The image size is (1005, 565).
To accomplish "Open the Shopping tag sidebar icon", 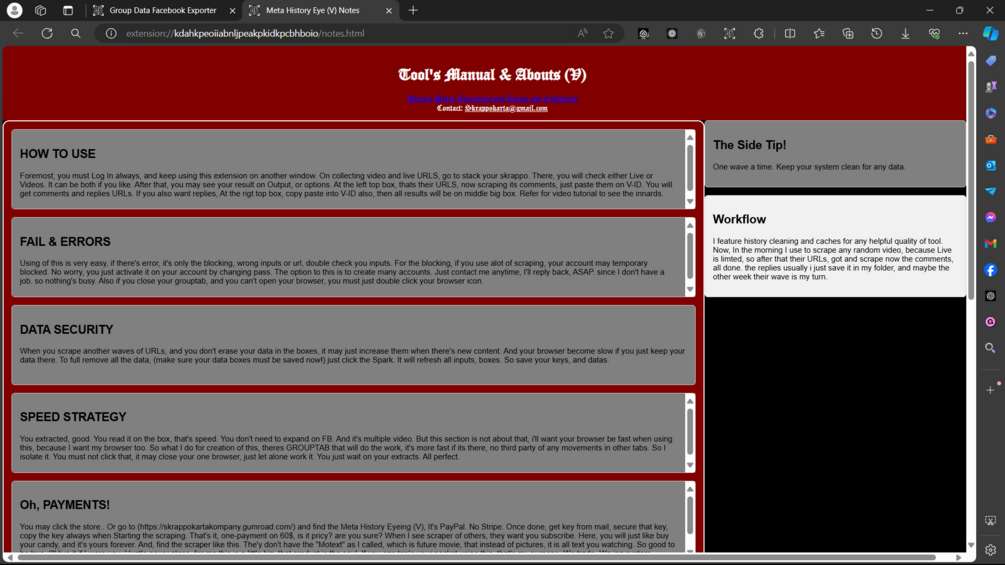I will click(x=990, y=61).
